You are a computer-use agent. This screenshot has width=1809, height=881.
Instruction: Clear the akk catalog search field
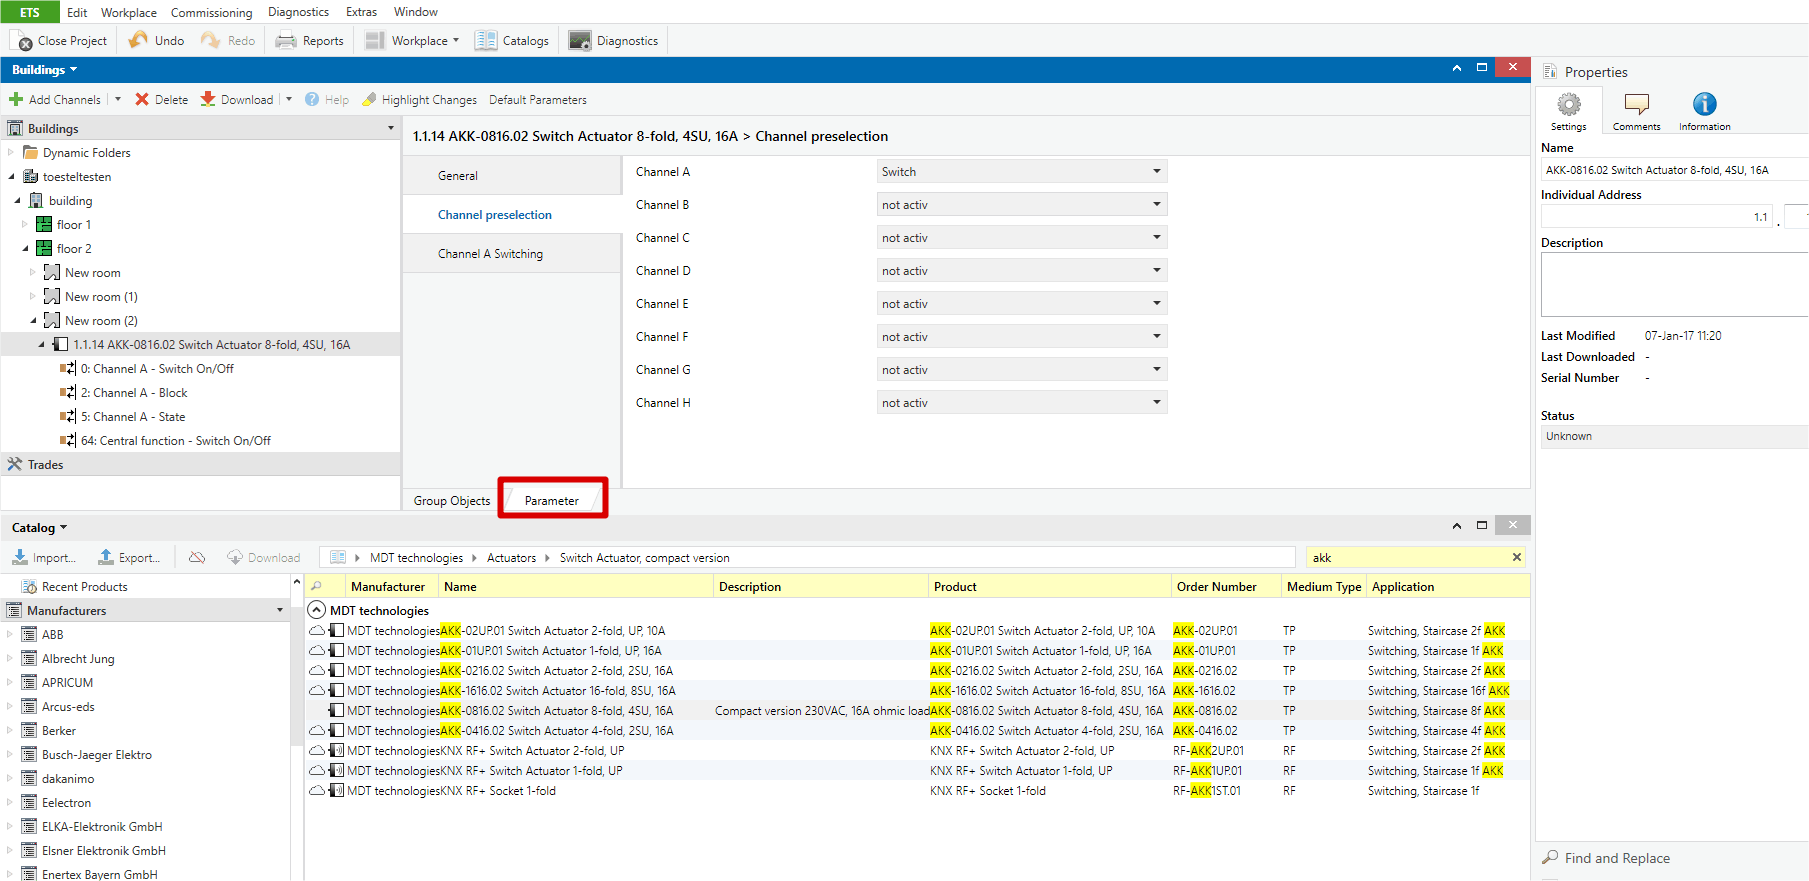1516,557
